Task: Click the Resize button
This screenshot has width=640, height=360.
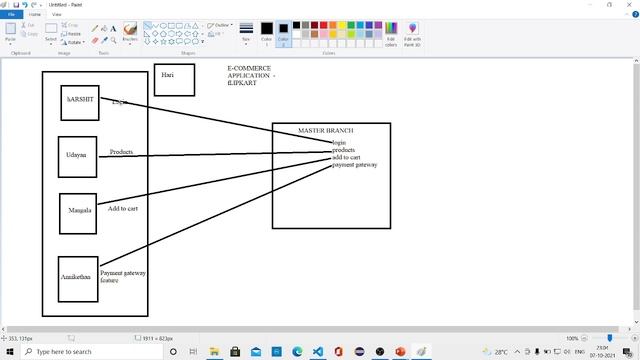Action: [x=71, y=33]
